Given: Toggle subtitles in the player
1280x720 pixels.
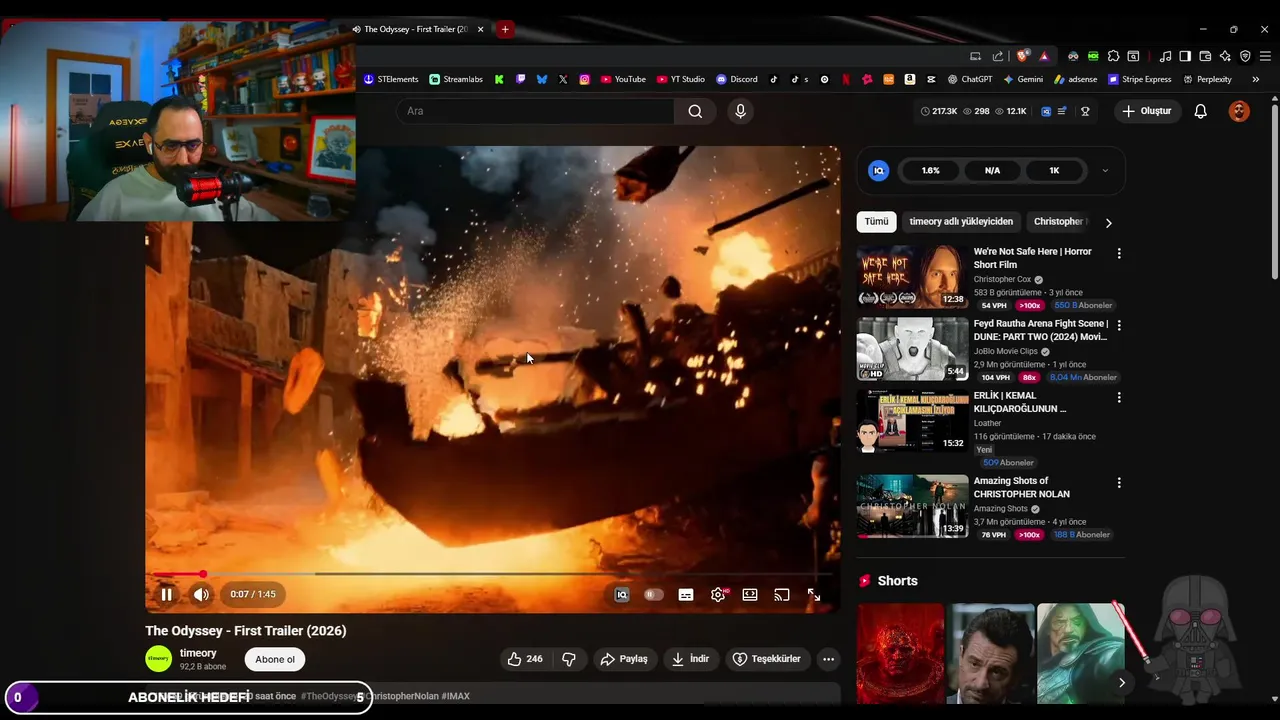Looking at the screenshot, I should point(686,594).
